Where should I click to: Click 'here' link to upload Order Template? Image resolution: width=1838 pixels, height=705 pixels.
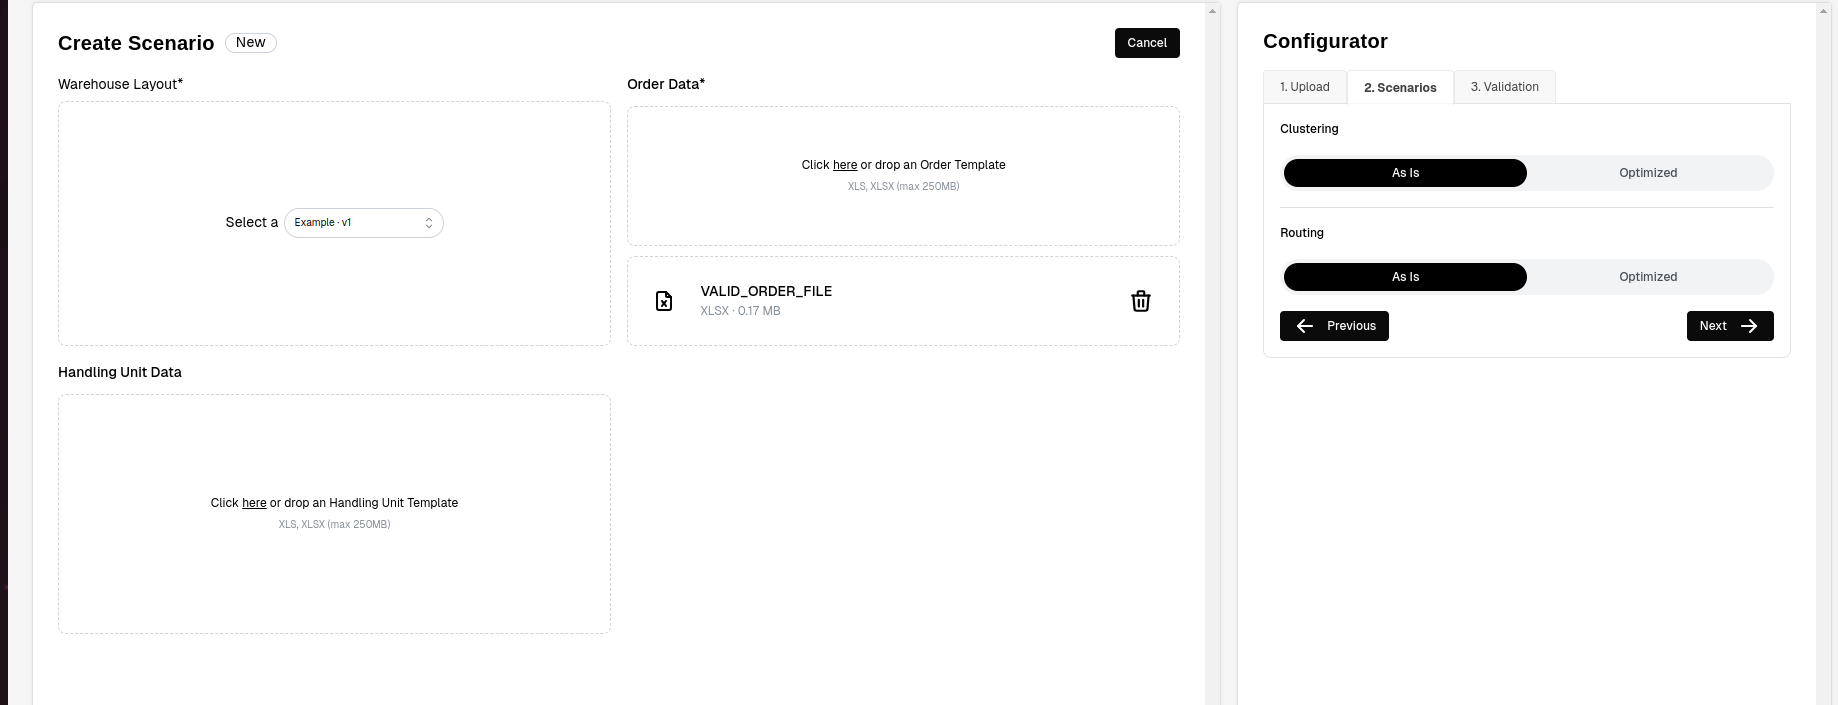point(844,165)
